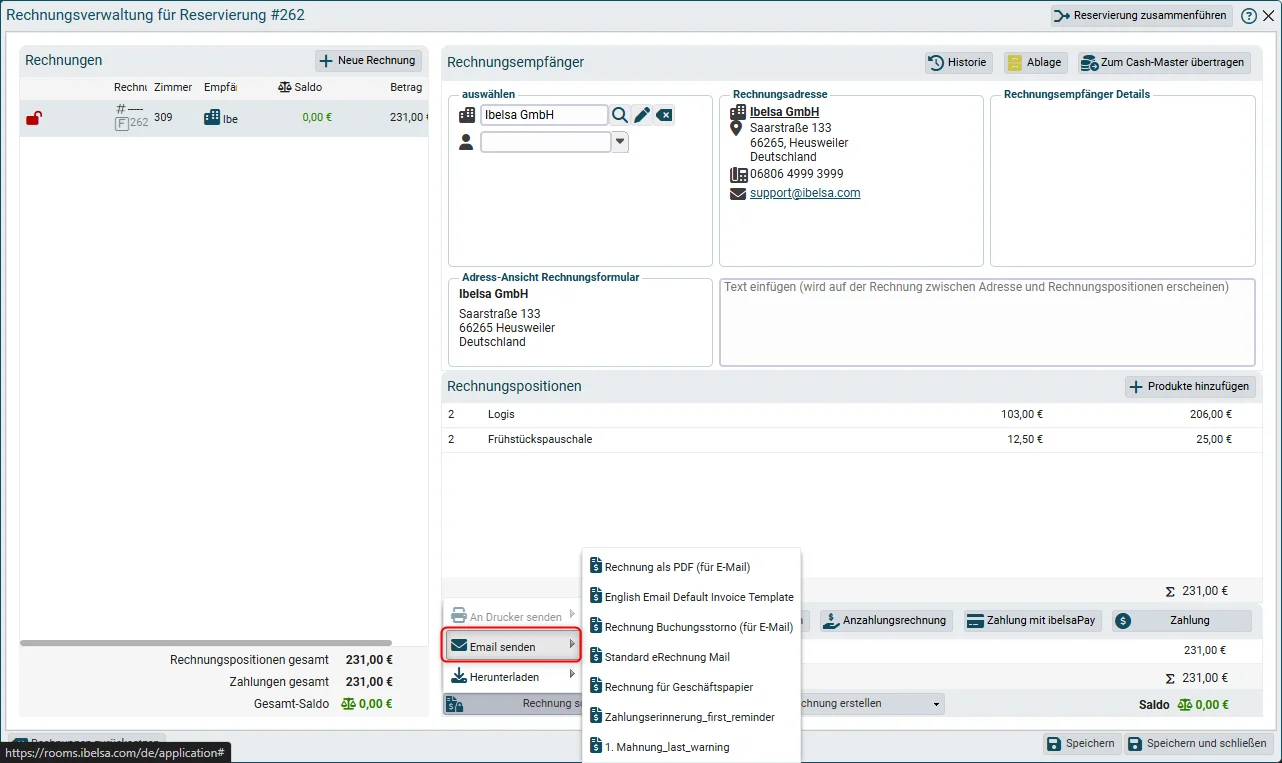Click the Speichern button
Viewport: 1282px width, 763px height.
pyautogui.click(x=1080, y=743)
